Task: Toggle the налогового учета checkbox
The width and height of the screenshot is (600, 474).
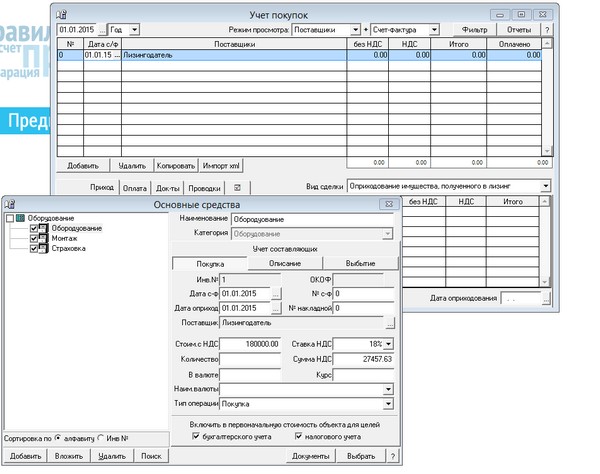Action: click(x=298, y=436)
